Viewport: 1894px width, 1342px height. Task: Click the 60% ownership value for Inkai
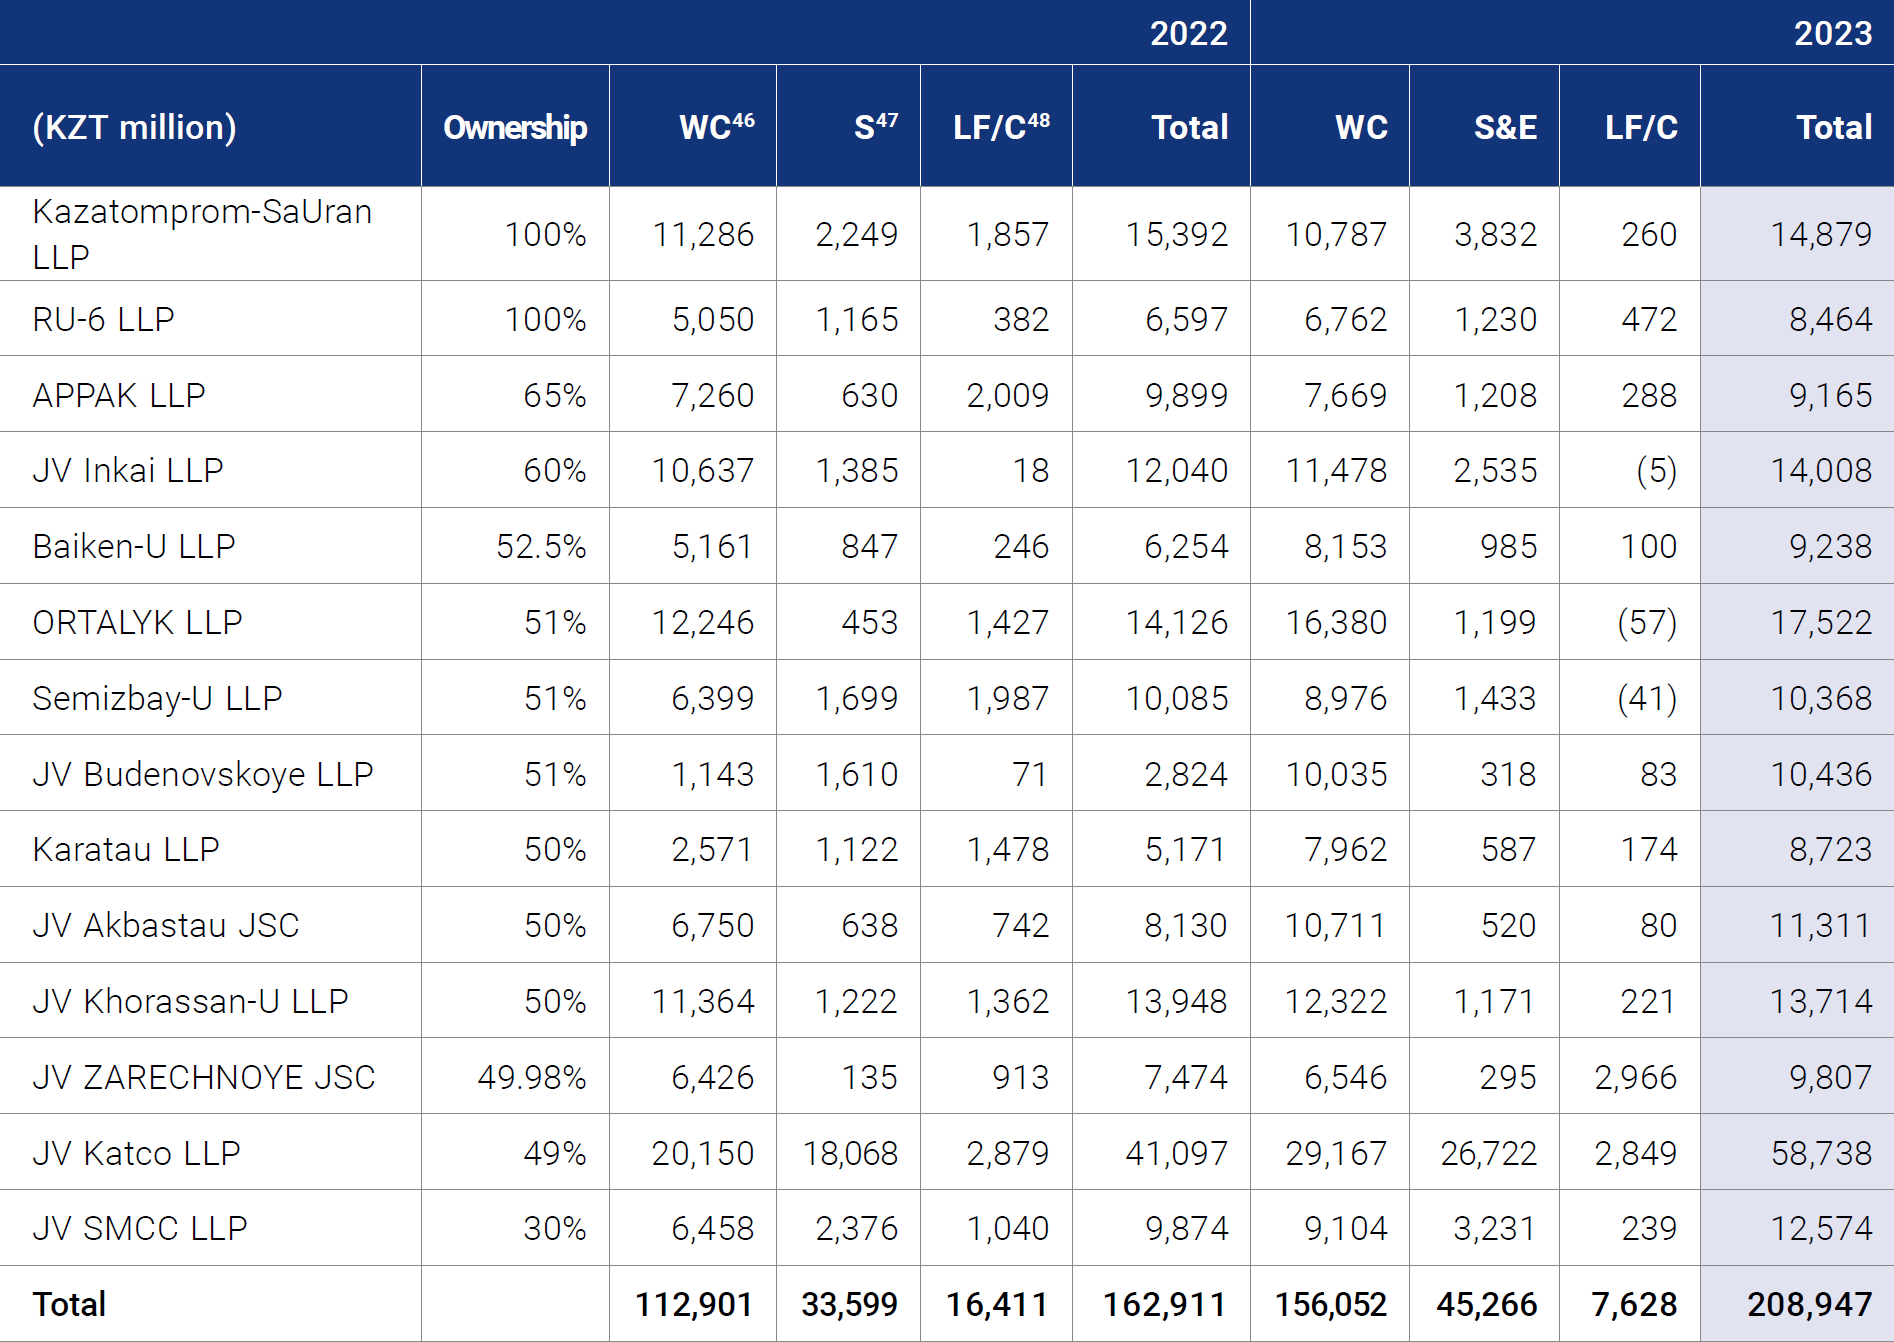pos(555,470)
